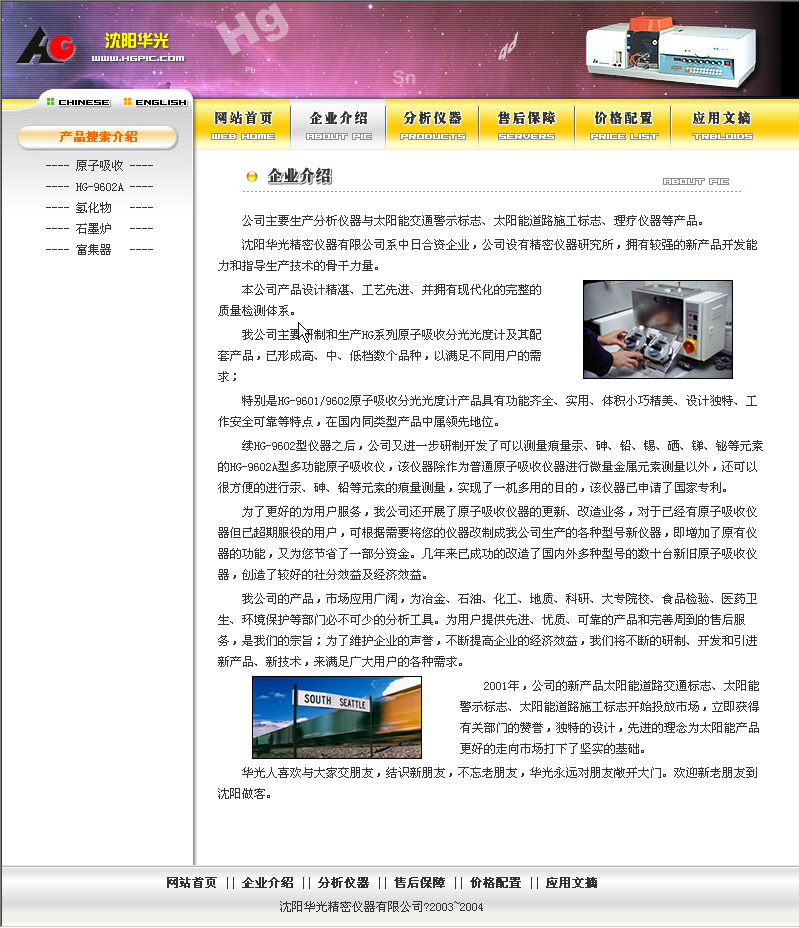Select 原子吸收 in sidebar list
The width and height of the screenshot is (799, 928).
pos(99,166)
